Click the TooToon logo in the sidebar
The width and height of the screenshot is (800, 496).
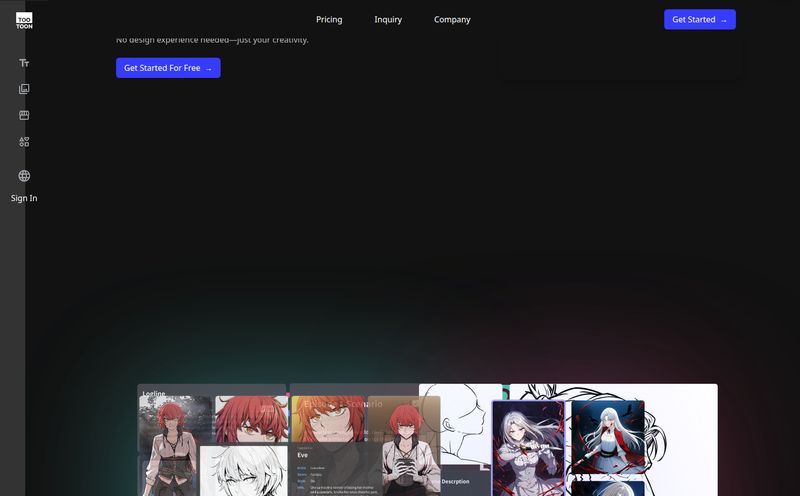(x=24, y=20)
